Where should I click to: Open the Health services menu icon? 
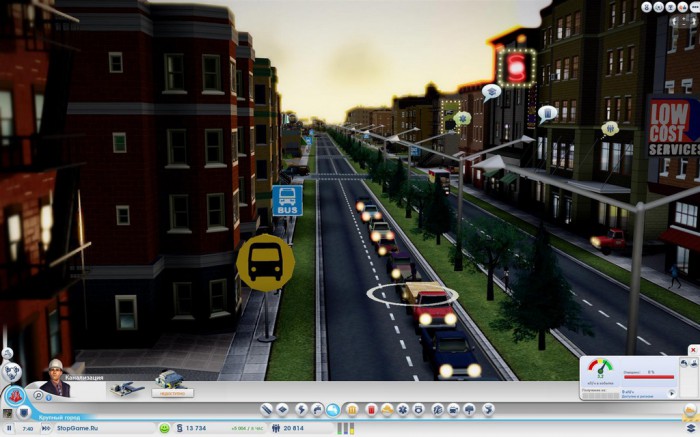[403, 409]
